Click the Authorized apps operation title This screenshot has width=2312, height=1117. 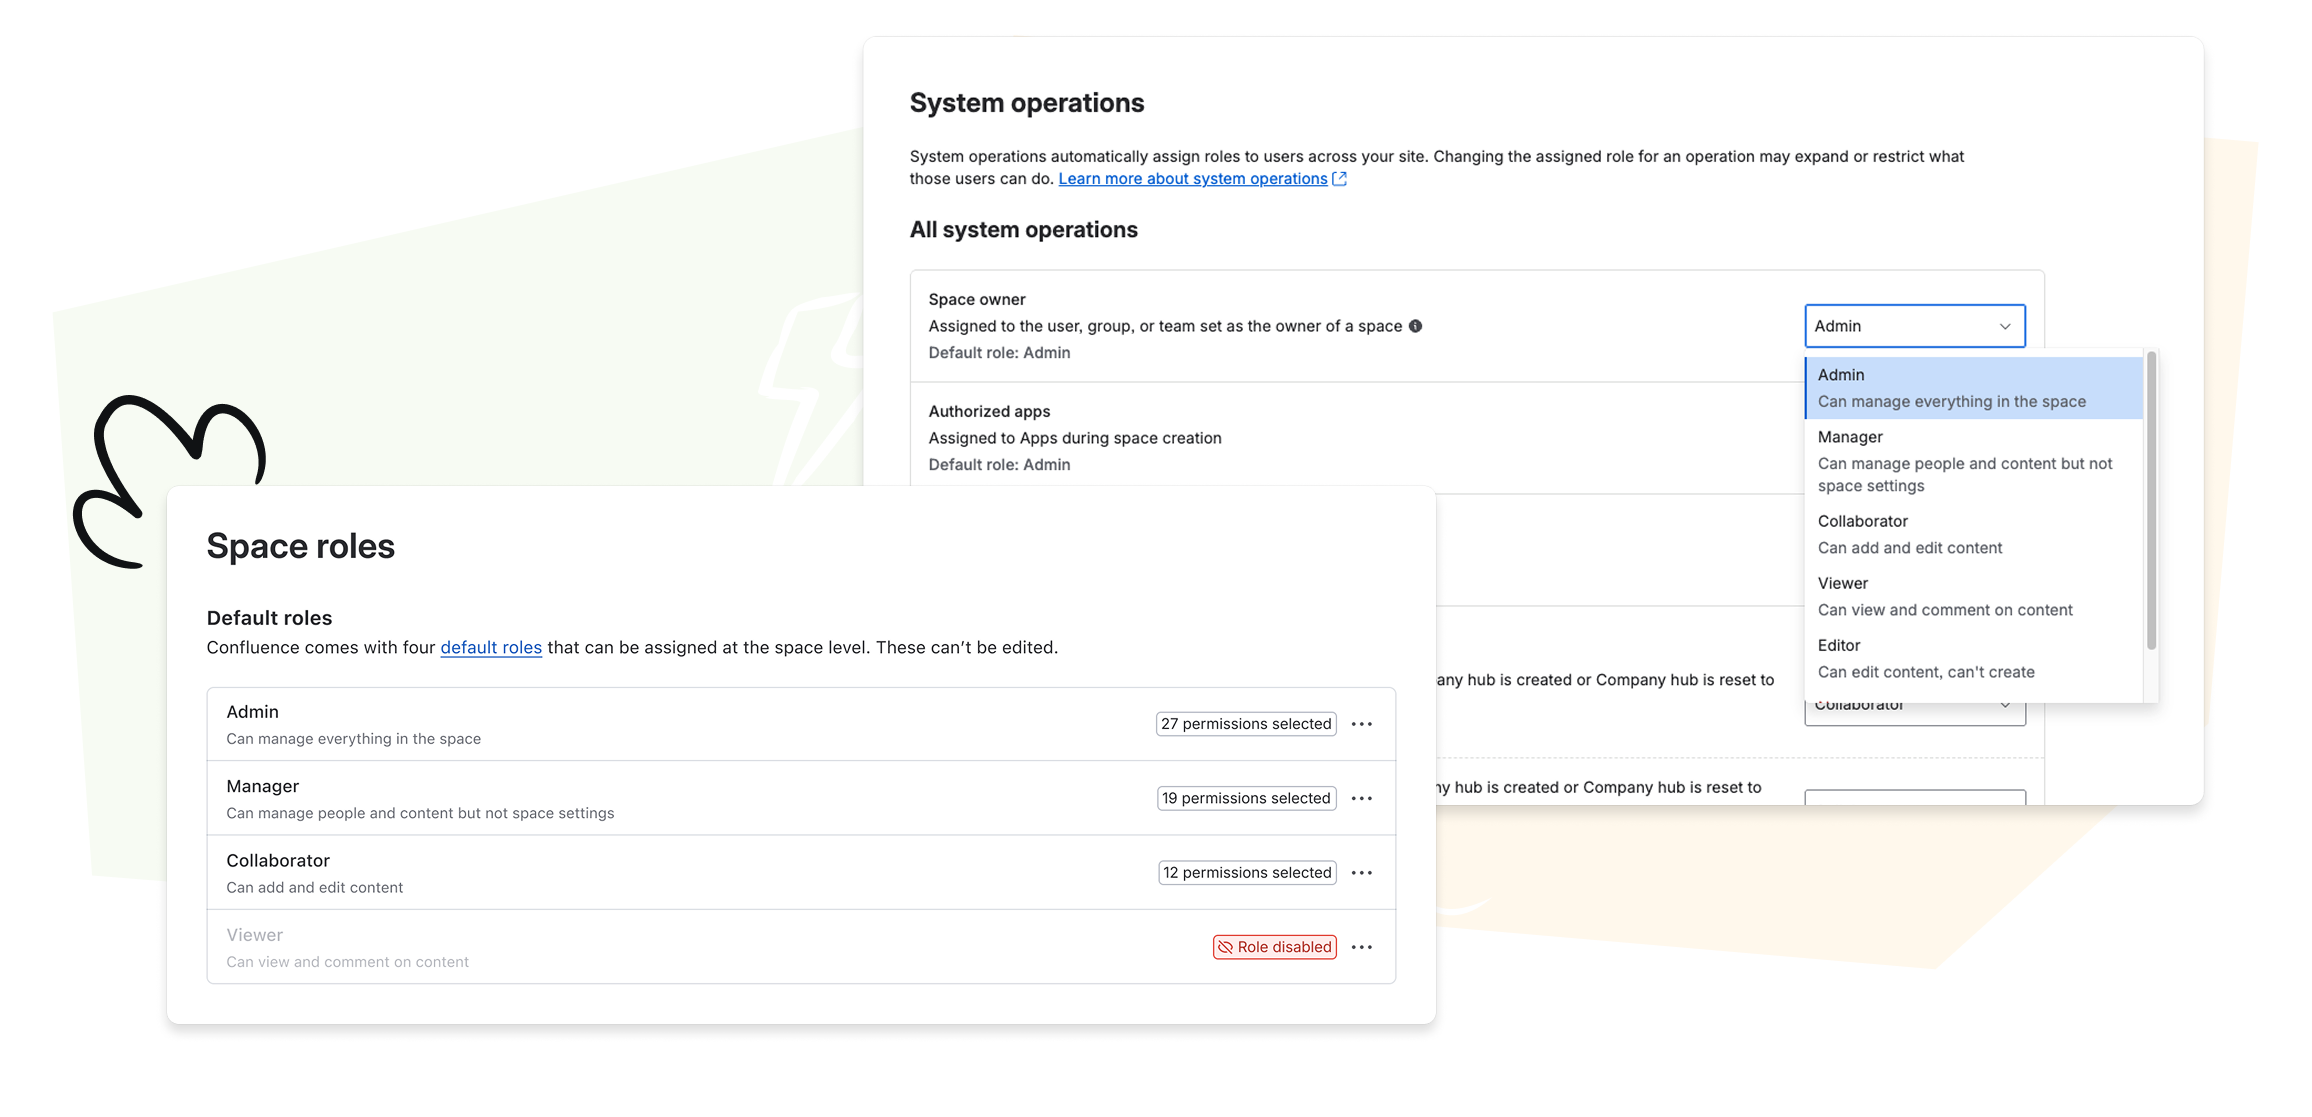[x=989, y=411]
